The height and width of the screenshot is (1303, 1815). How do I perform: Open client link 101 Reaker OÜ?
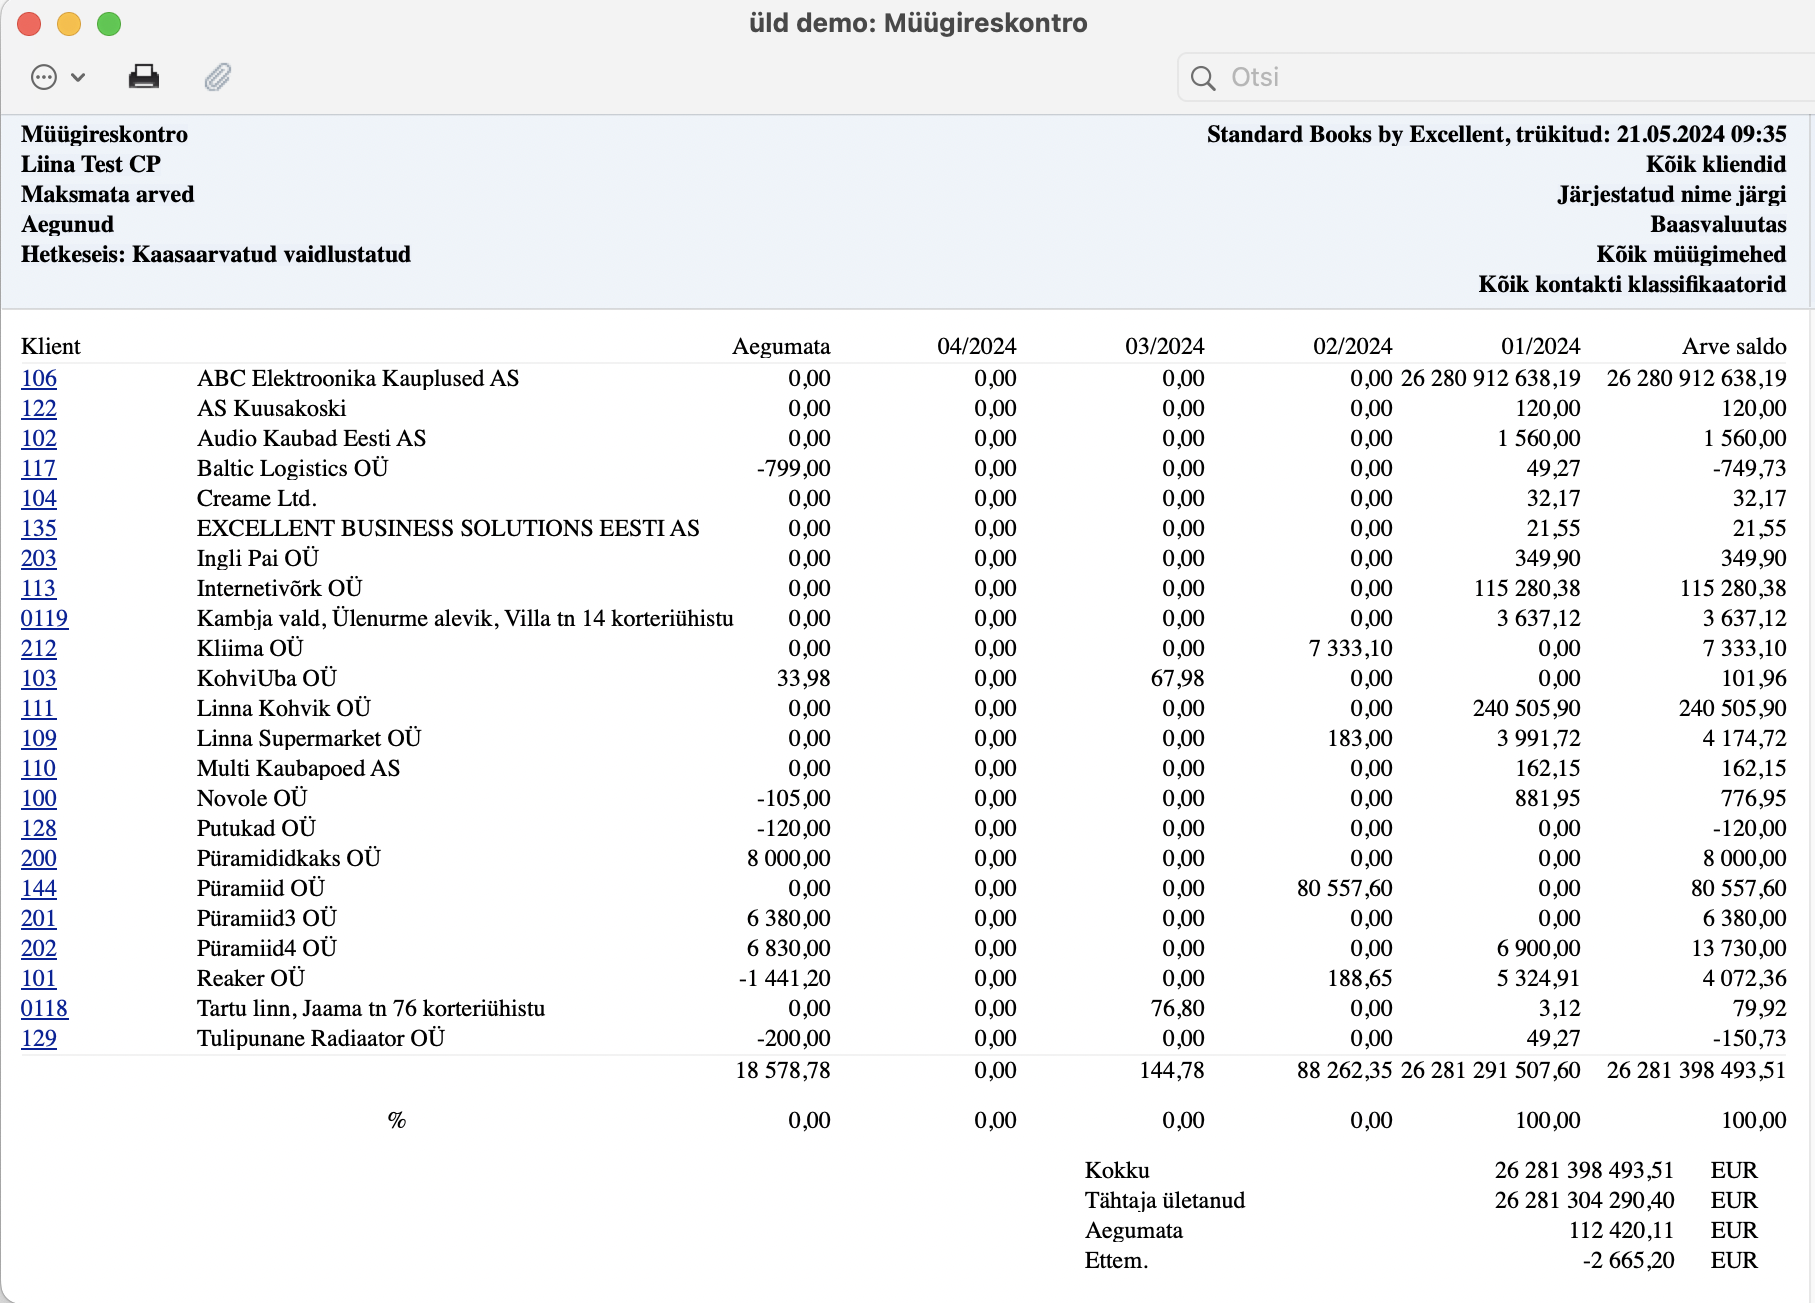(39, 978)
